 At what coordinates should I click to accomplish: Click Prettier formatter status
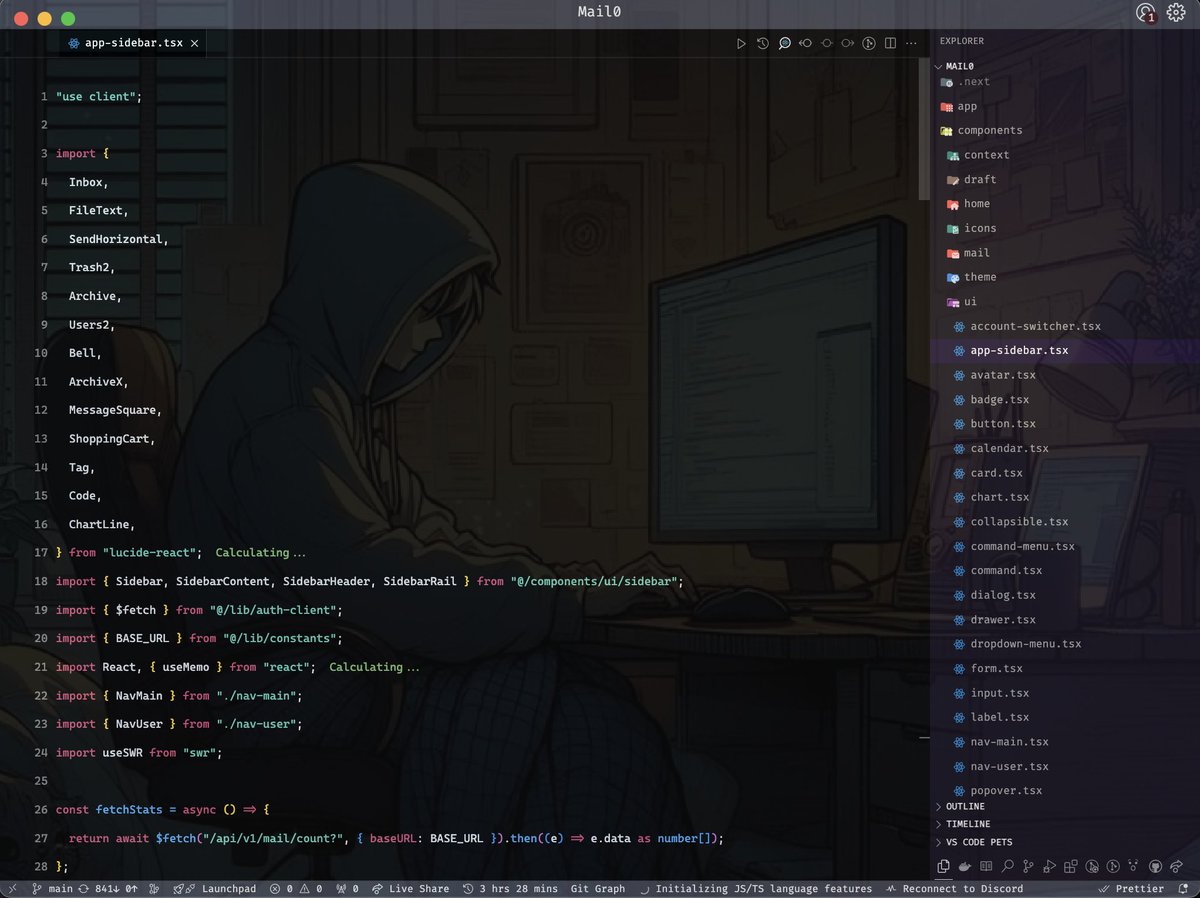click(x=1131, y=888)
